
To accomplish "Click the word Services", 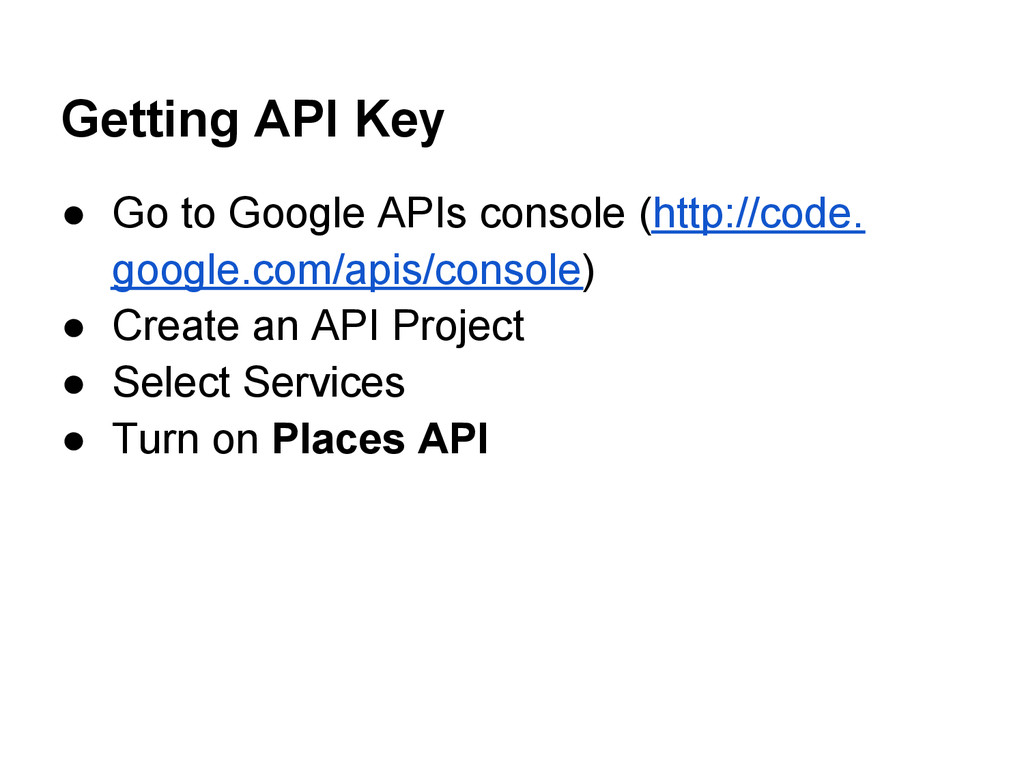I will 324,382.
